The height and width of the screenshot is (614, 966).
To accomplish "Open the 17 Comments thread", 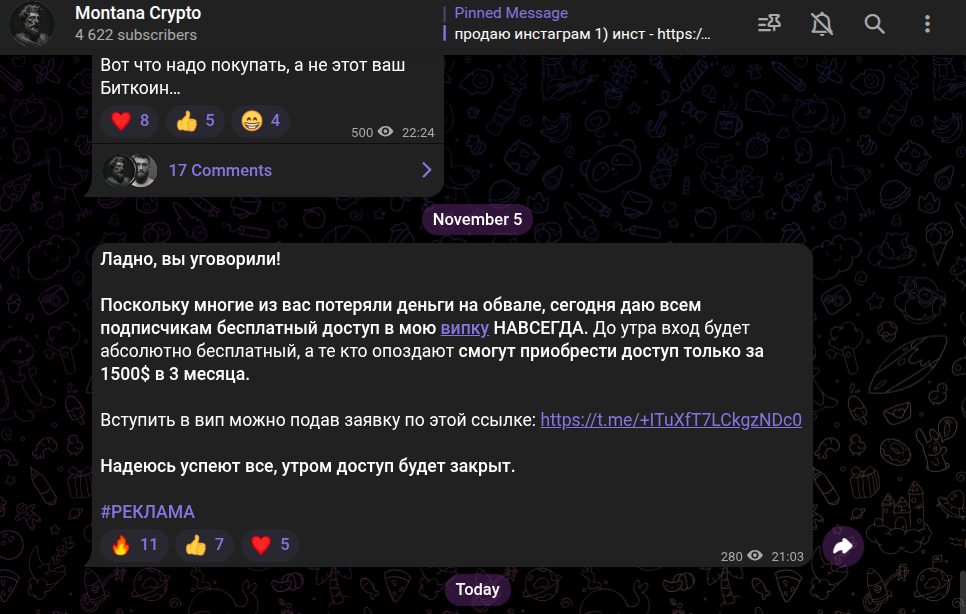I will [268, 170].
